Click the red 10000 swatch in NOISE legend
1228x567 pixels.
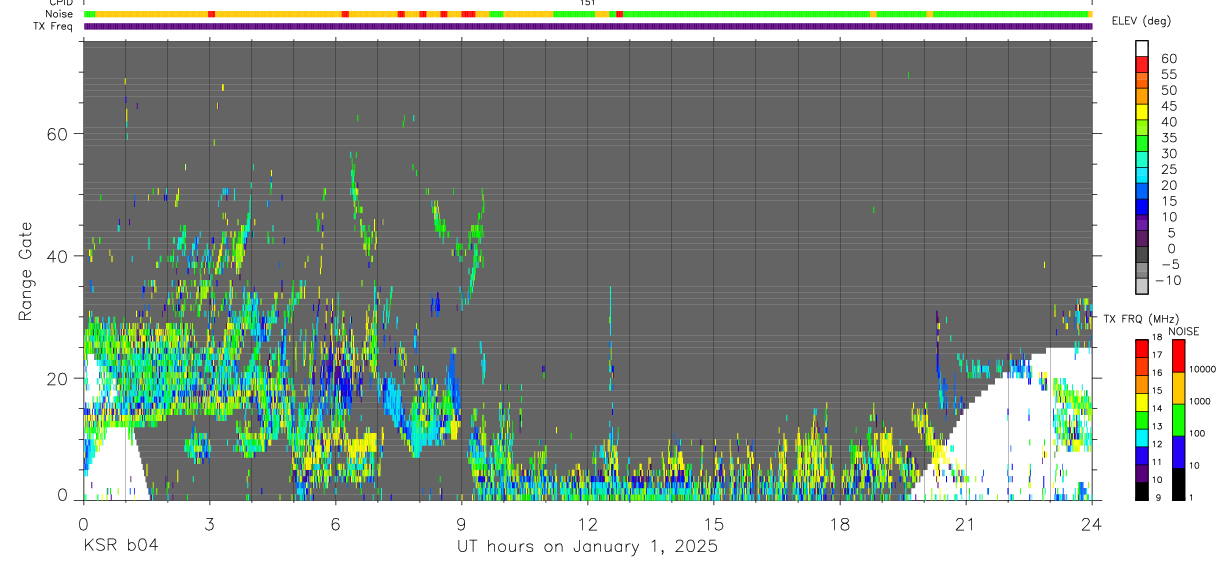click(1178, 356)
